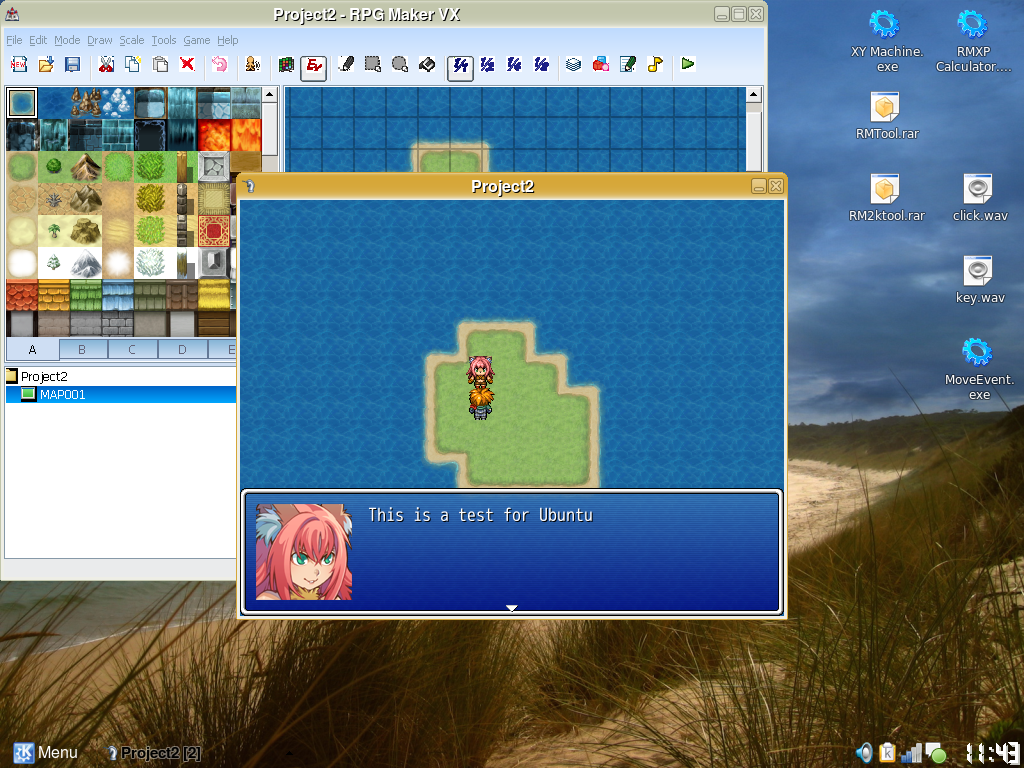Open Sound Test with the music note icon

(x=655, y=64)
